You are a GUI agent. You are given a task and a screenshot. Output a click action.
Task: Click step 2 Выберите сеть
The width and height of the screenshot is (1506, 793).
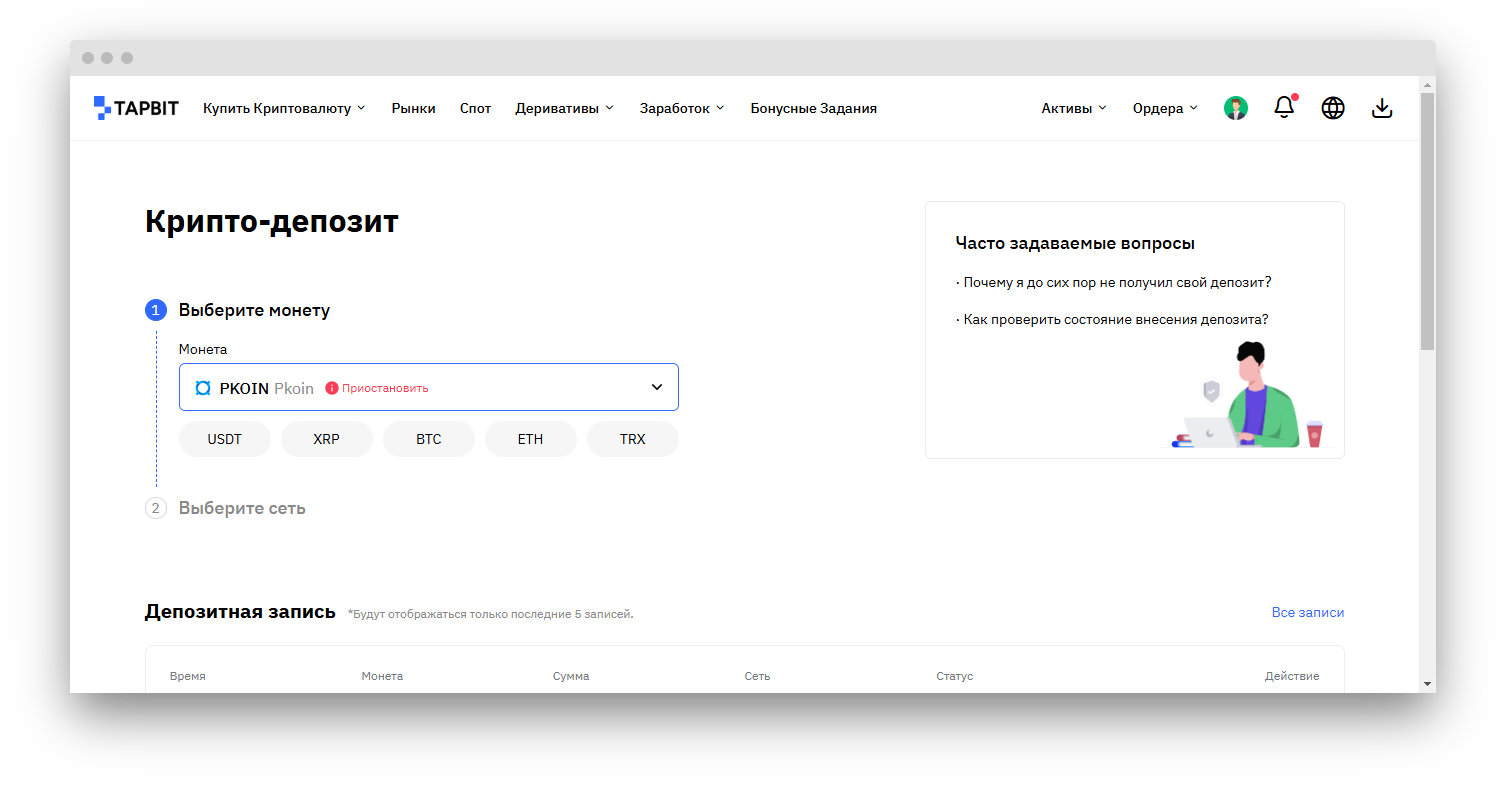(242, 508)
